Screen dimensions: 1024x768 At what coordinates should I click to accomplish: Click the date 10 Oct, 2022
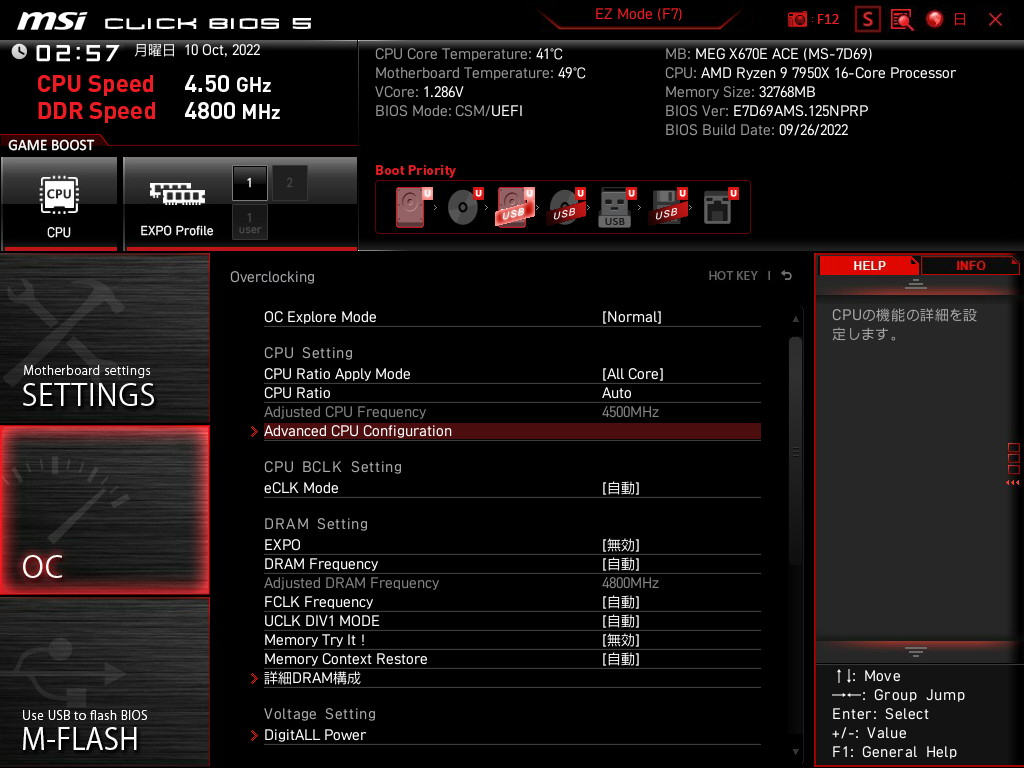222,50
